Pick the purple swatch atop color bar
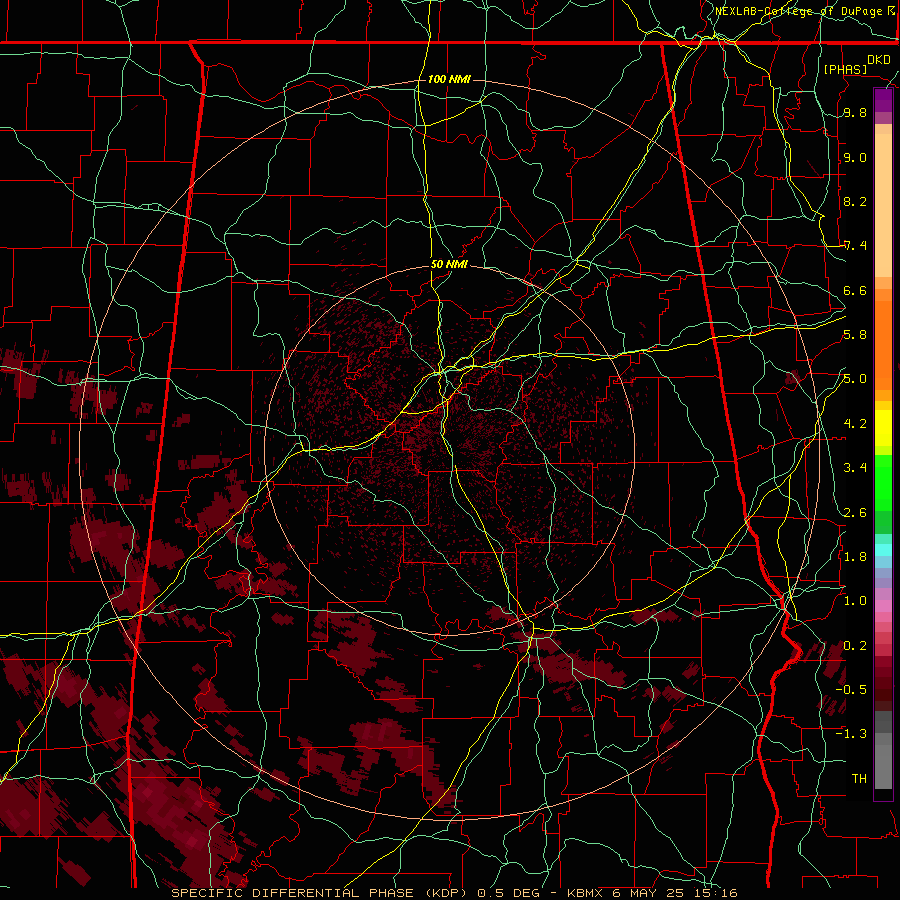This screenshot has height=900, width=900. 883,100
